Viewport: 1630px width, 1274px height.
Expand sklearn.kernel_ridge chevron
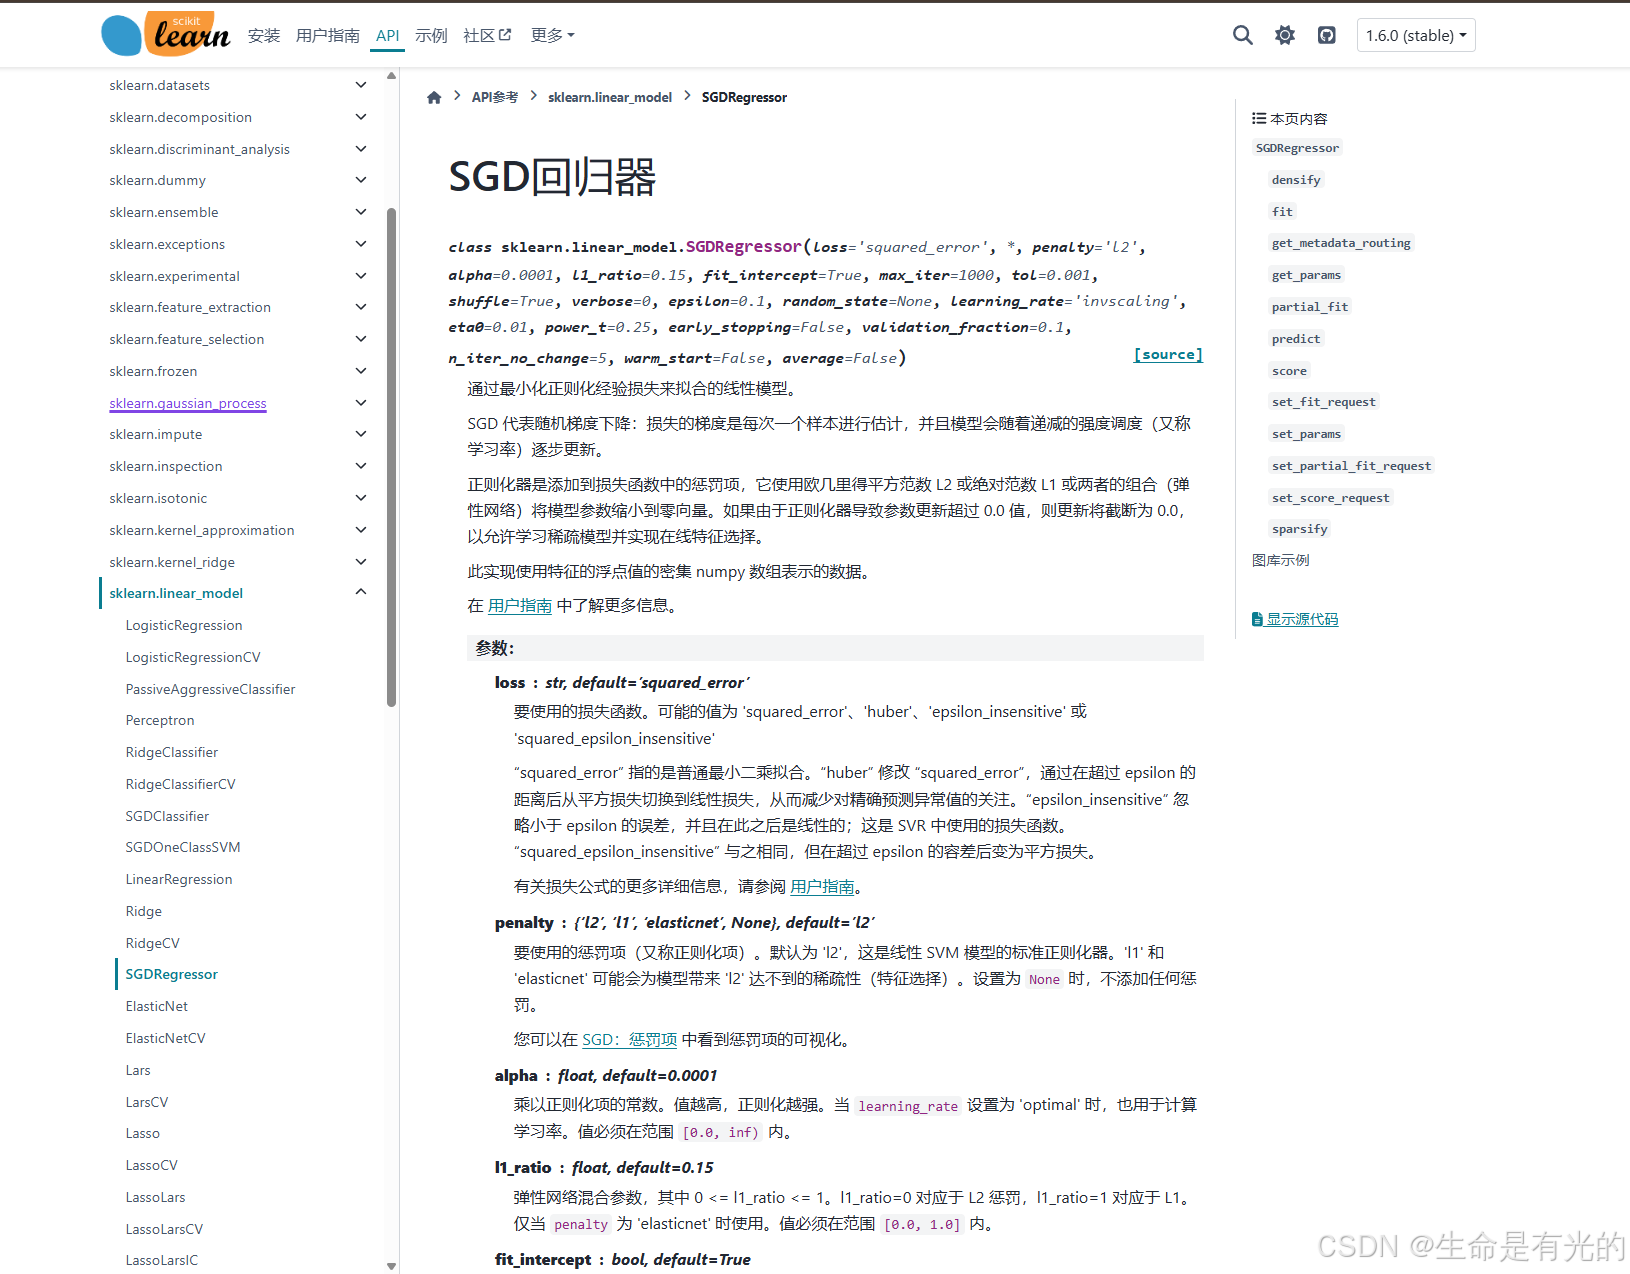tap(361, 562)
